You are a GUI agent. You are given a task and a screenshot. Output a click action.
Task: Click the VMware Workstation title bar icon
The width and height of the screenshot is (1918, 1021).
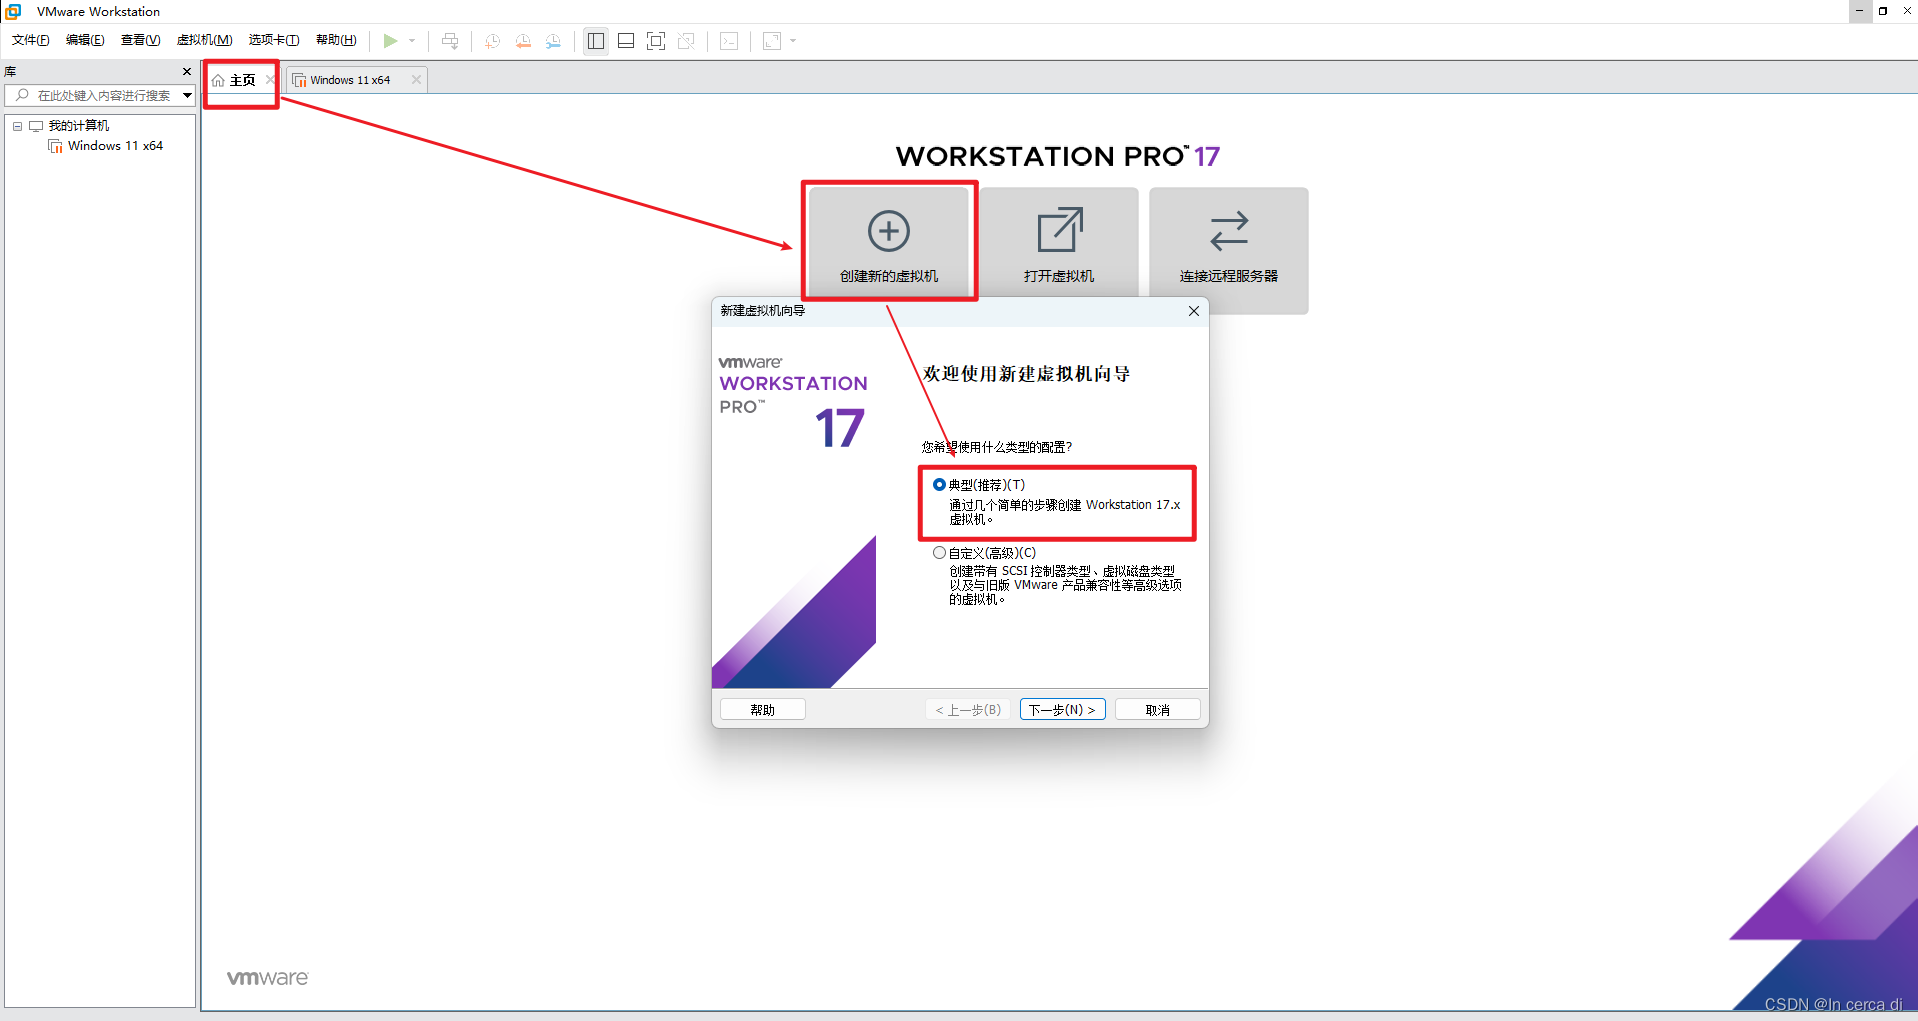(14, 11)
